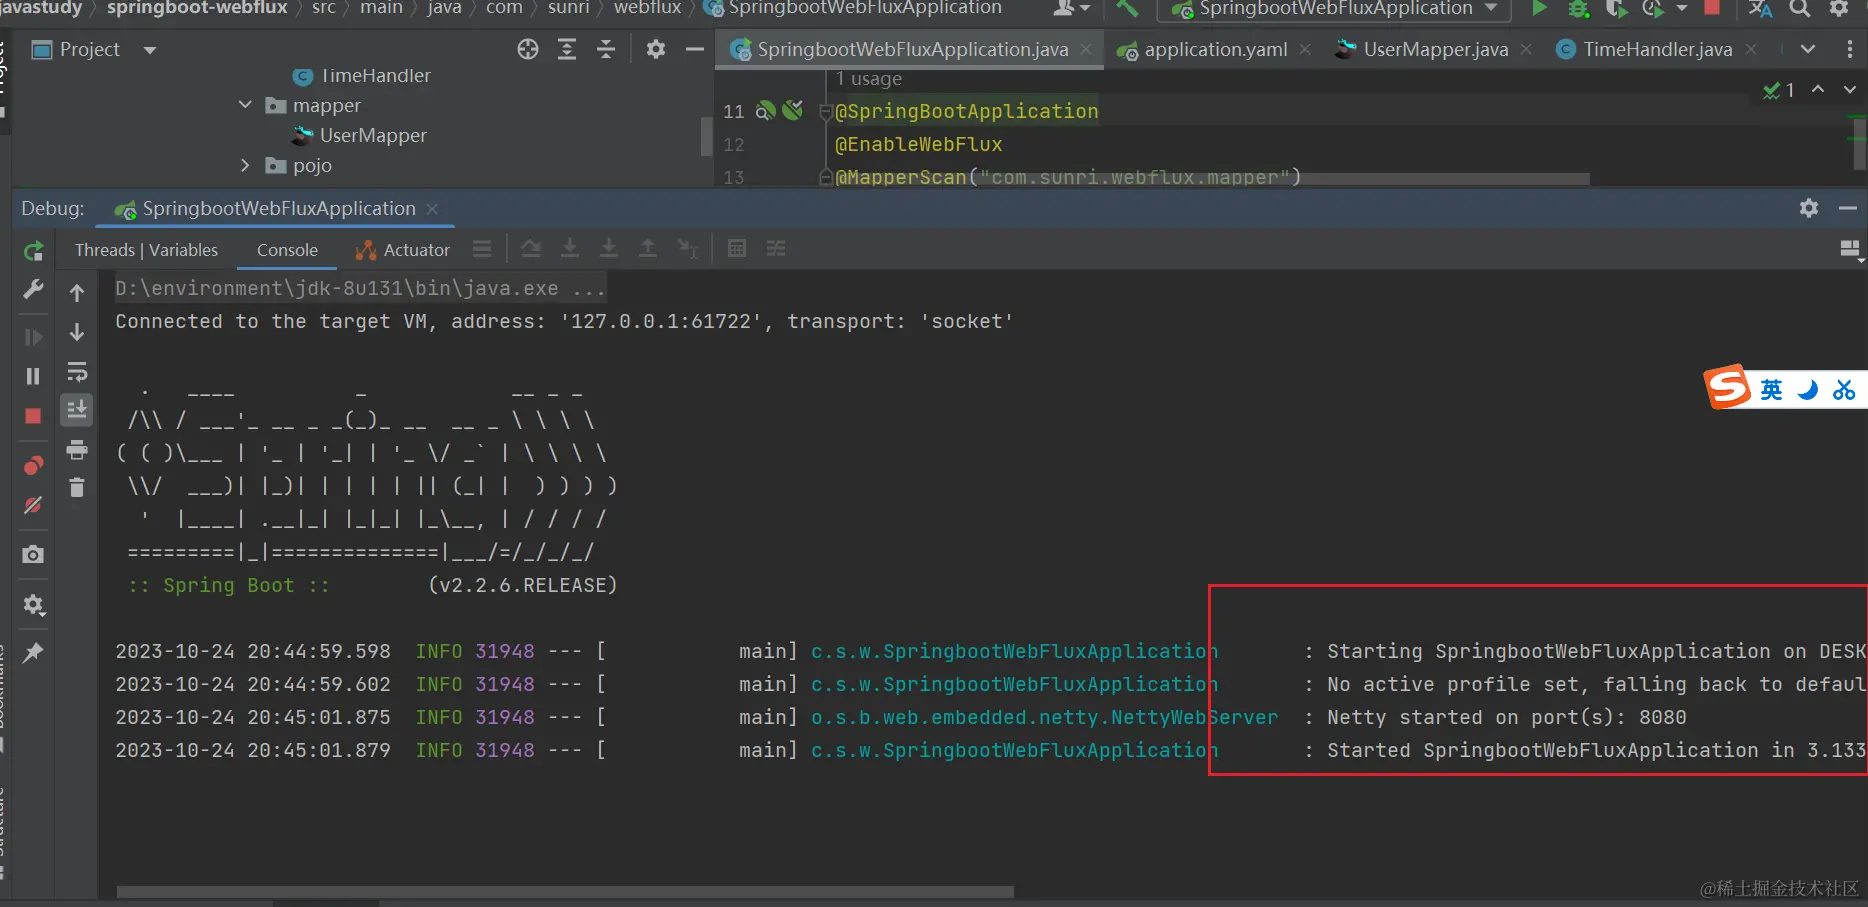This screenshot has width=1868, height=907.
Task: Open TimeHandler in the Project tree
Action: click(x=362, y=76)
